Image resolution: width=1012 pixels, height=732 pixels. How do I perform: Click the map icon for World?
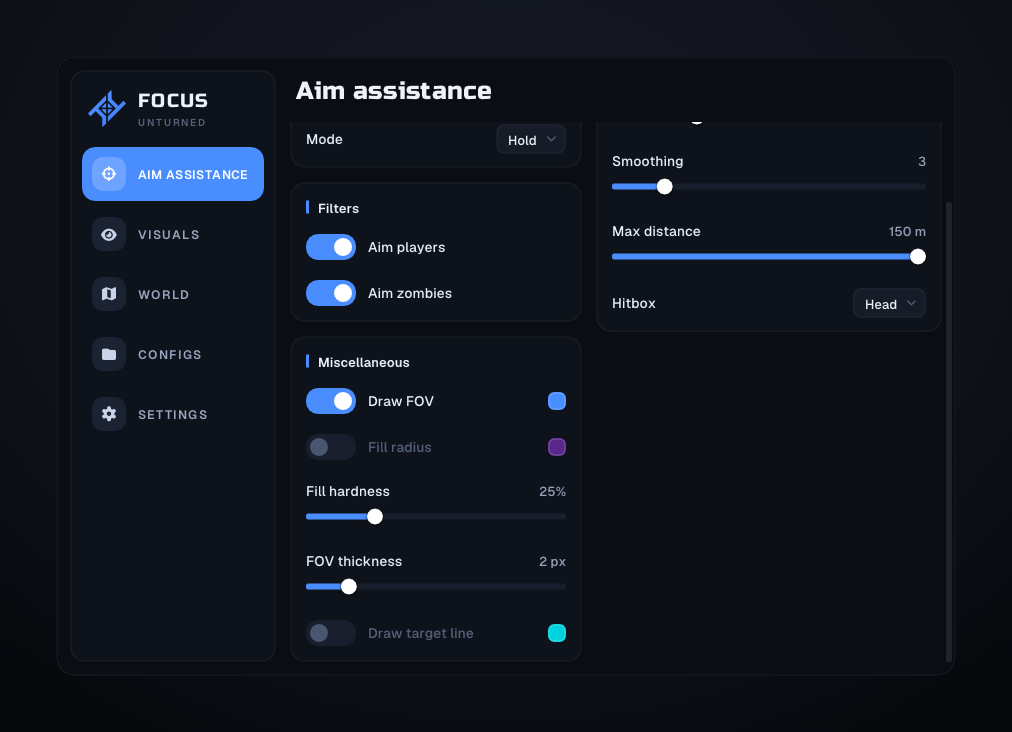pos(109,294)
